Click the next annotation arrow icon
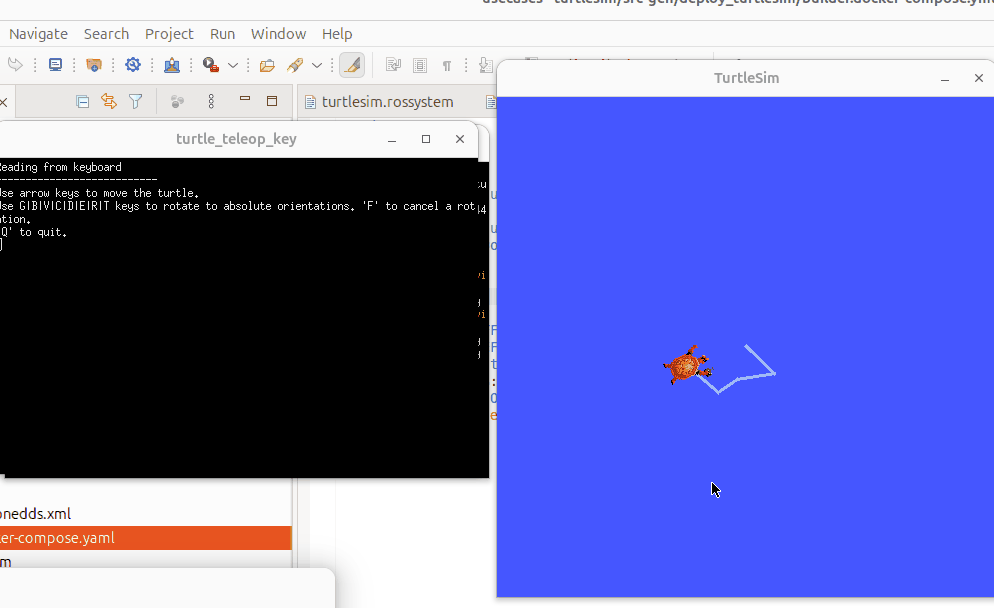The image size is (994, 608). click(485, 65)
